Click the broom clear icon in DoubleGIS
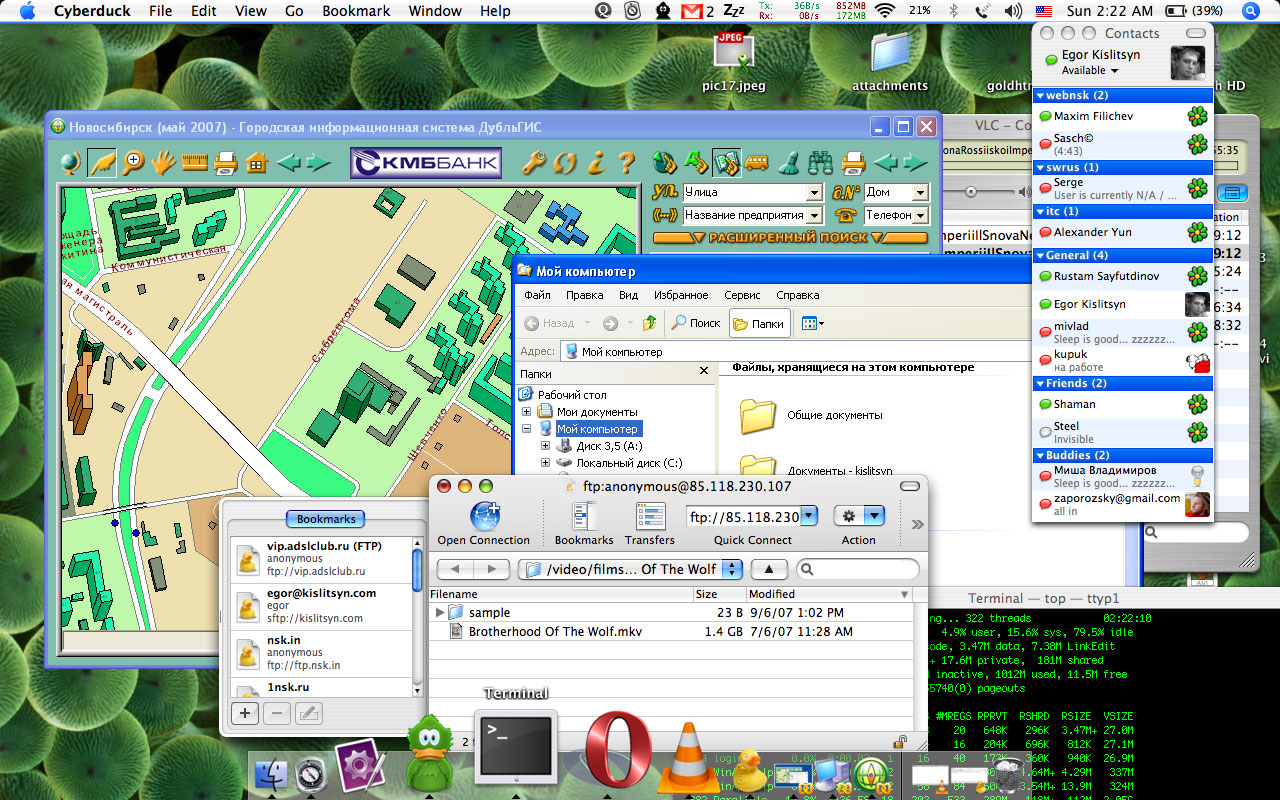Image resolution: width=1280 pixels, height=800 pixels. 789,162
